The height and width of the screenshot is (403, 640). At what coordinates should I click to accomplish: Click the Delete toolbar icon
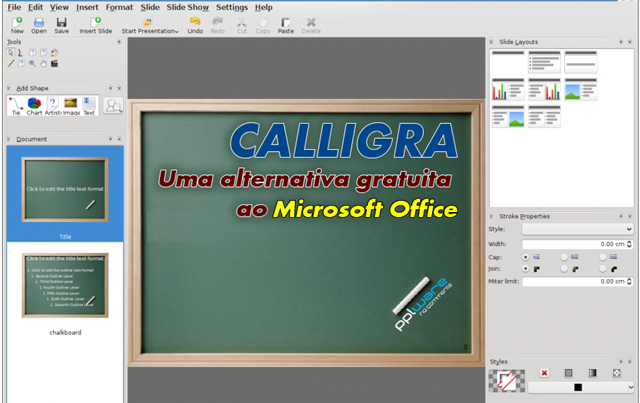(x=311, y=25)
